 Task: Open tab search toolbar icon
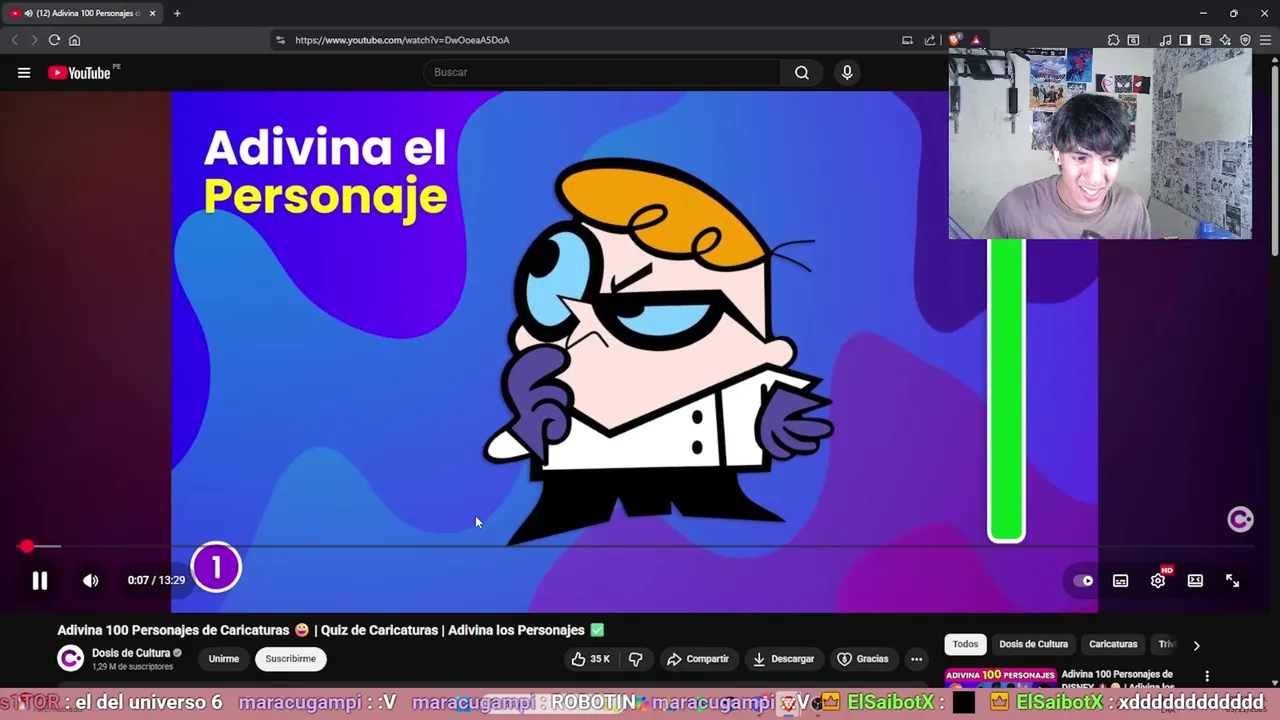point(1133,40)
